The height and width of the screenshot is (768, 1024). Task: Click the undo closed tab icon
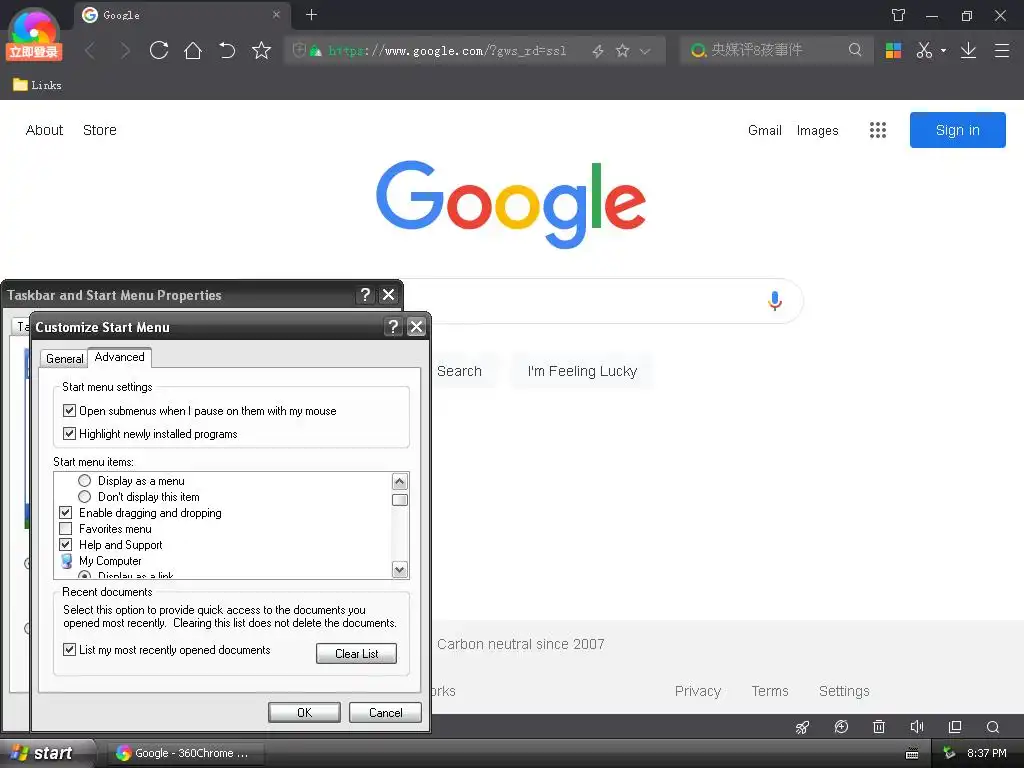(227, 50)
